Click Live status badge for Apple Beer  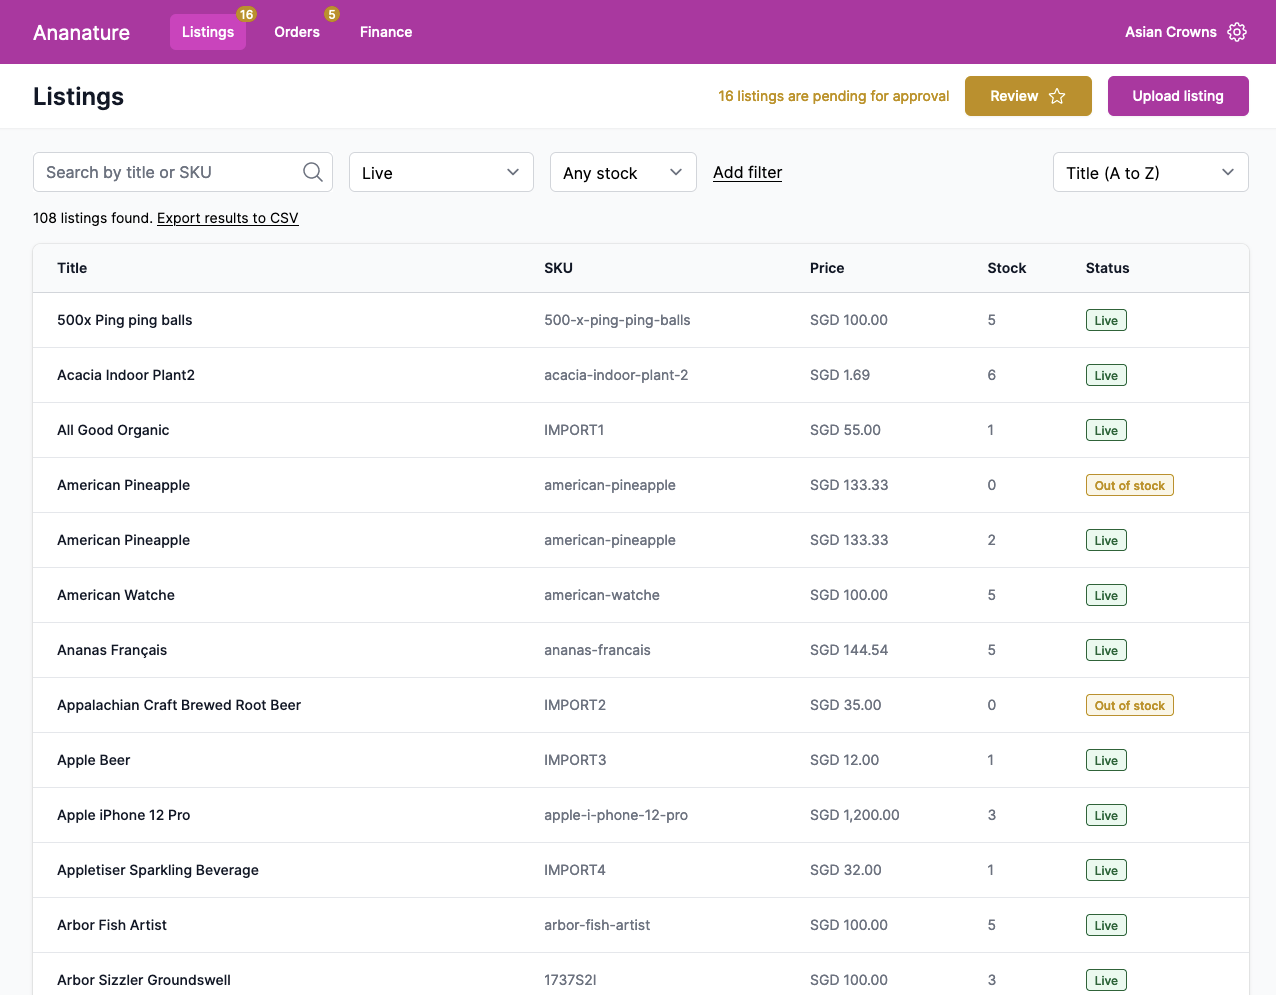1106,760
